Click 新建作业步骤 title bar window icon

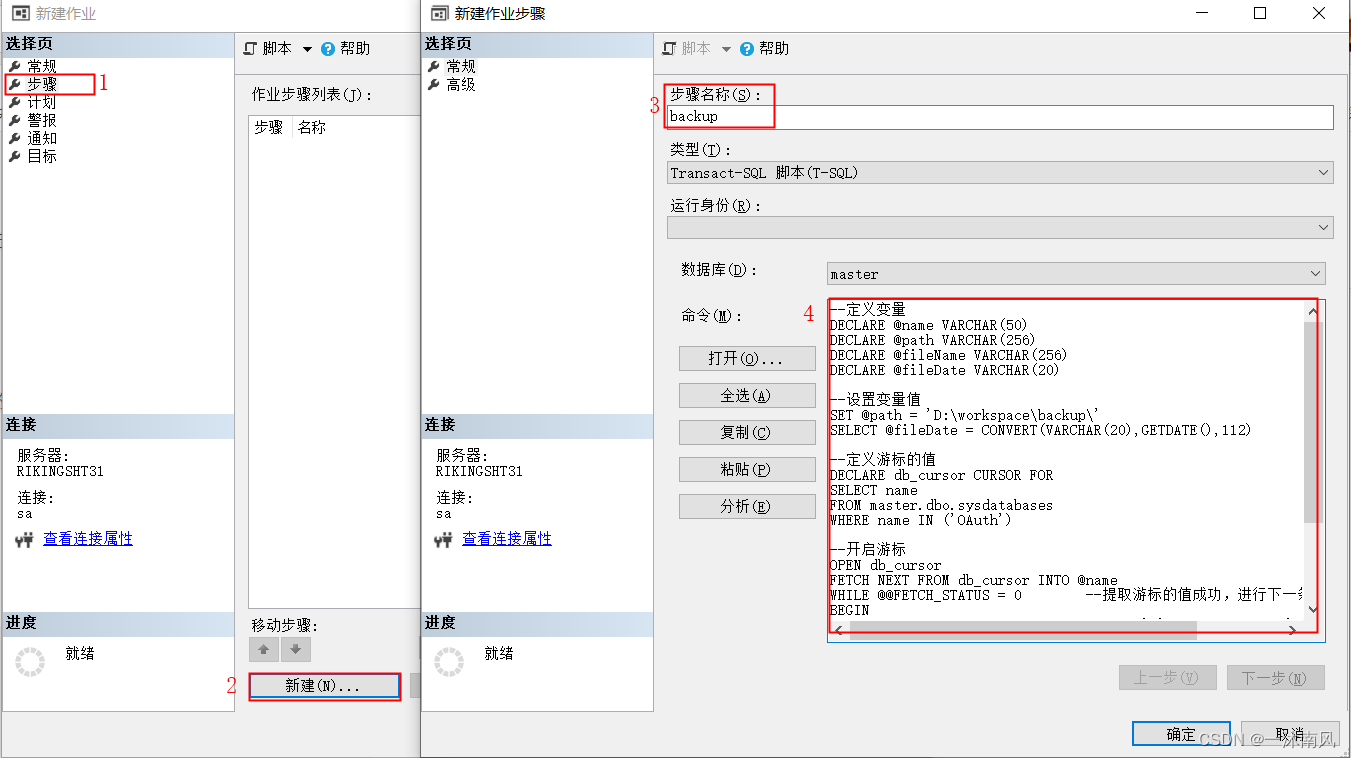(438, 14)
